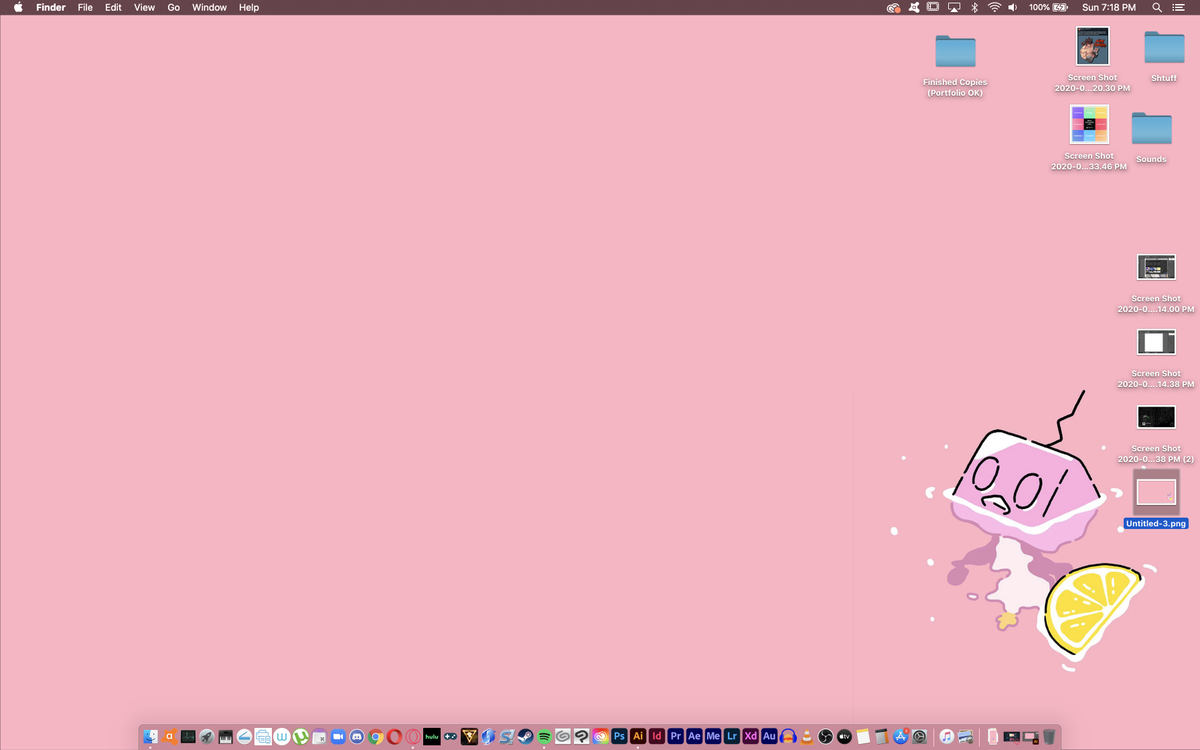The width and height of the screenshot is (1200, 750).
Task: Click the battery 100% indicator
Action: pos(1048,7)
